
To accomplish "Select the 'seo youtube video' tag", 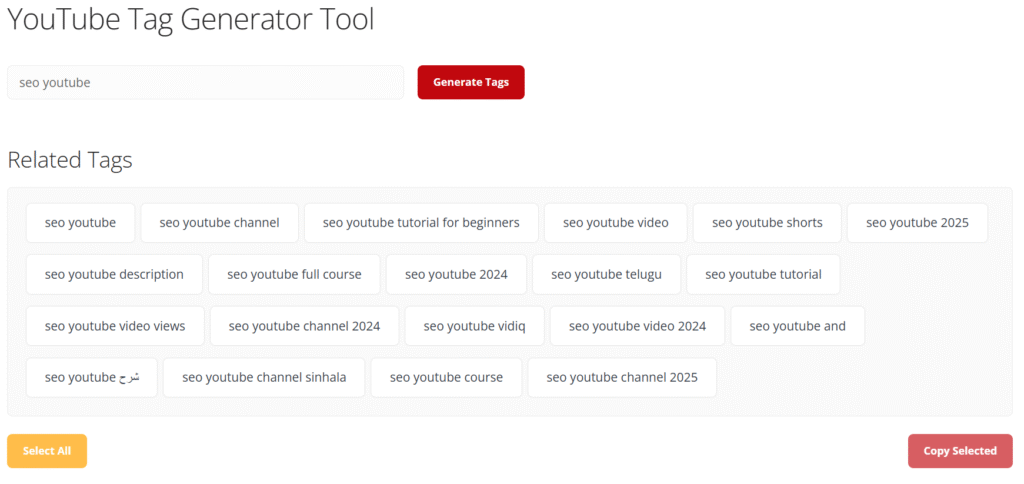I will click(616, 223).
